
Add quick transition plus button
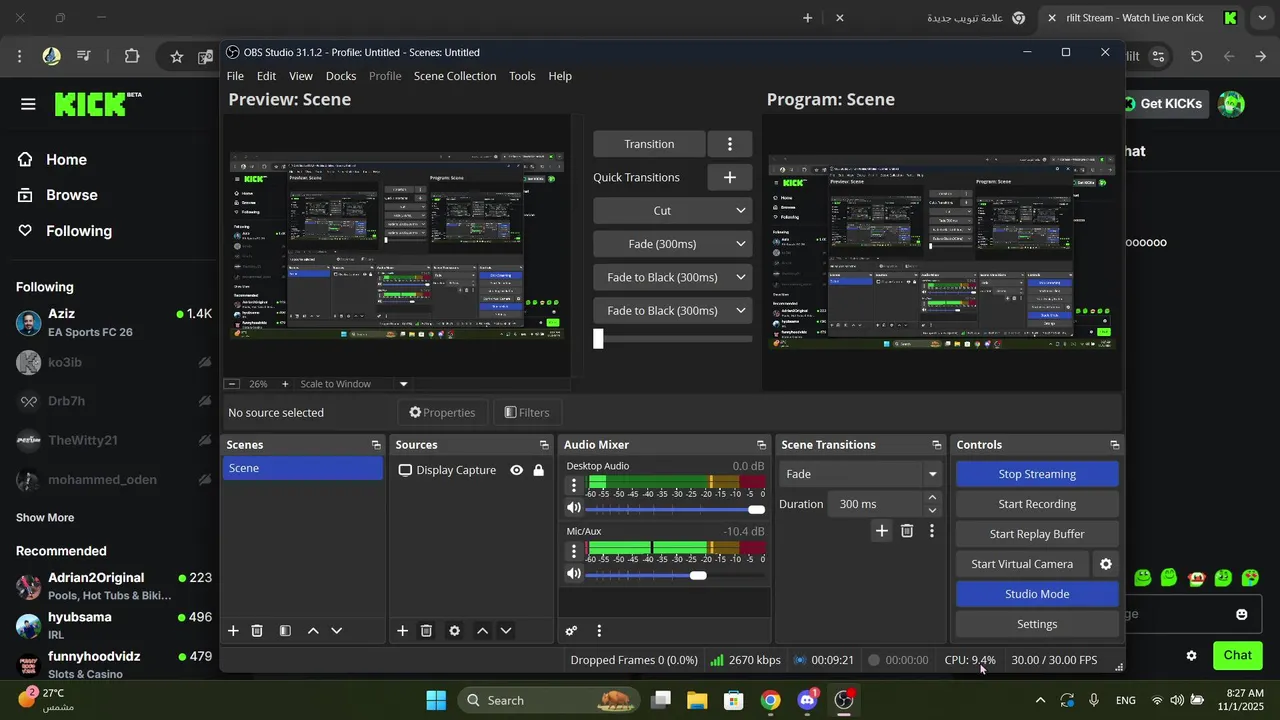(730, 177)
